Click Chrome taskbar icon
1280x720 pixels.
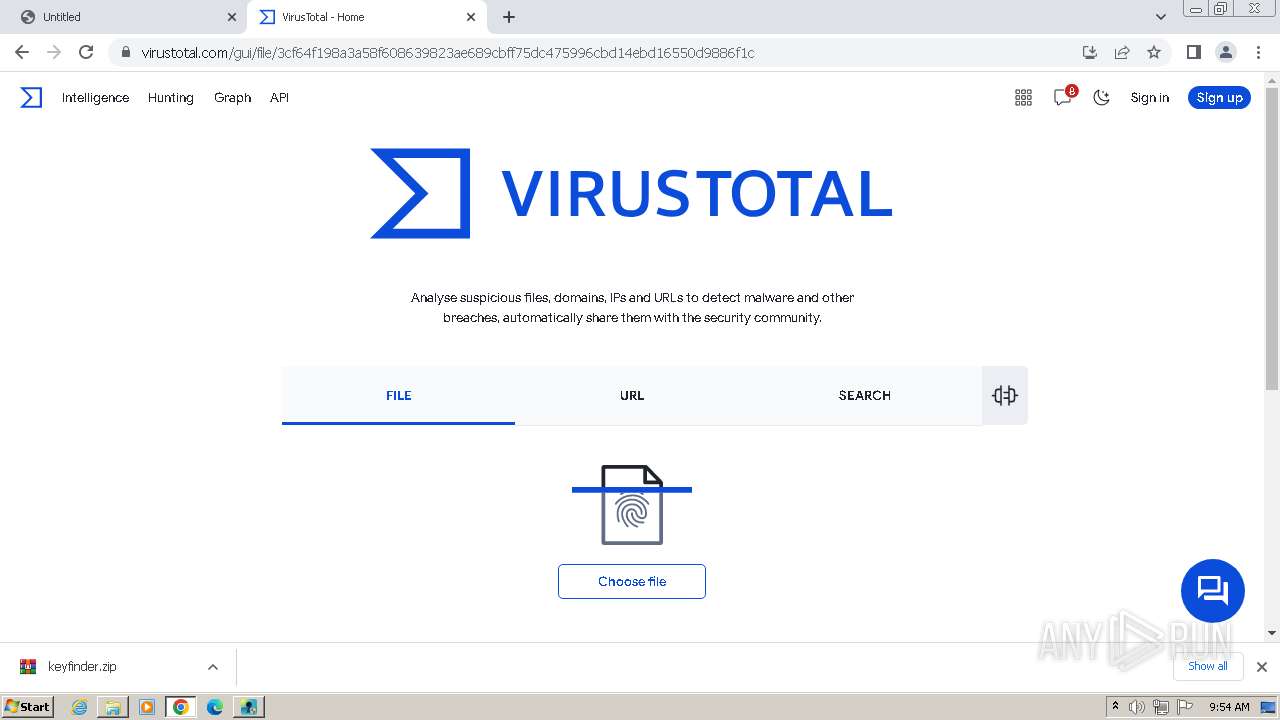181,707
